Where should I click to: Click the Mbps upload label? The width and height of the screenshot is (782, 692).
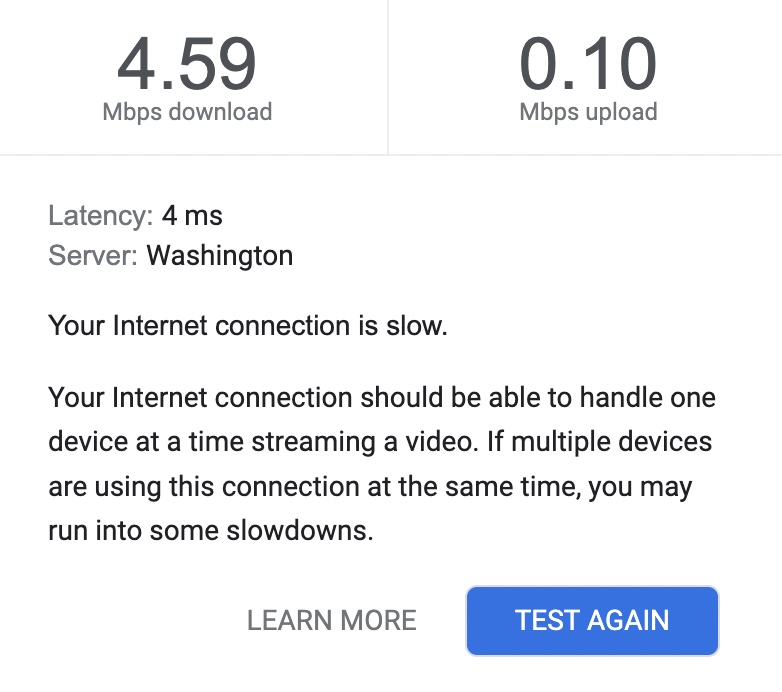point(588,111)
